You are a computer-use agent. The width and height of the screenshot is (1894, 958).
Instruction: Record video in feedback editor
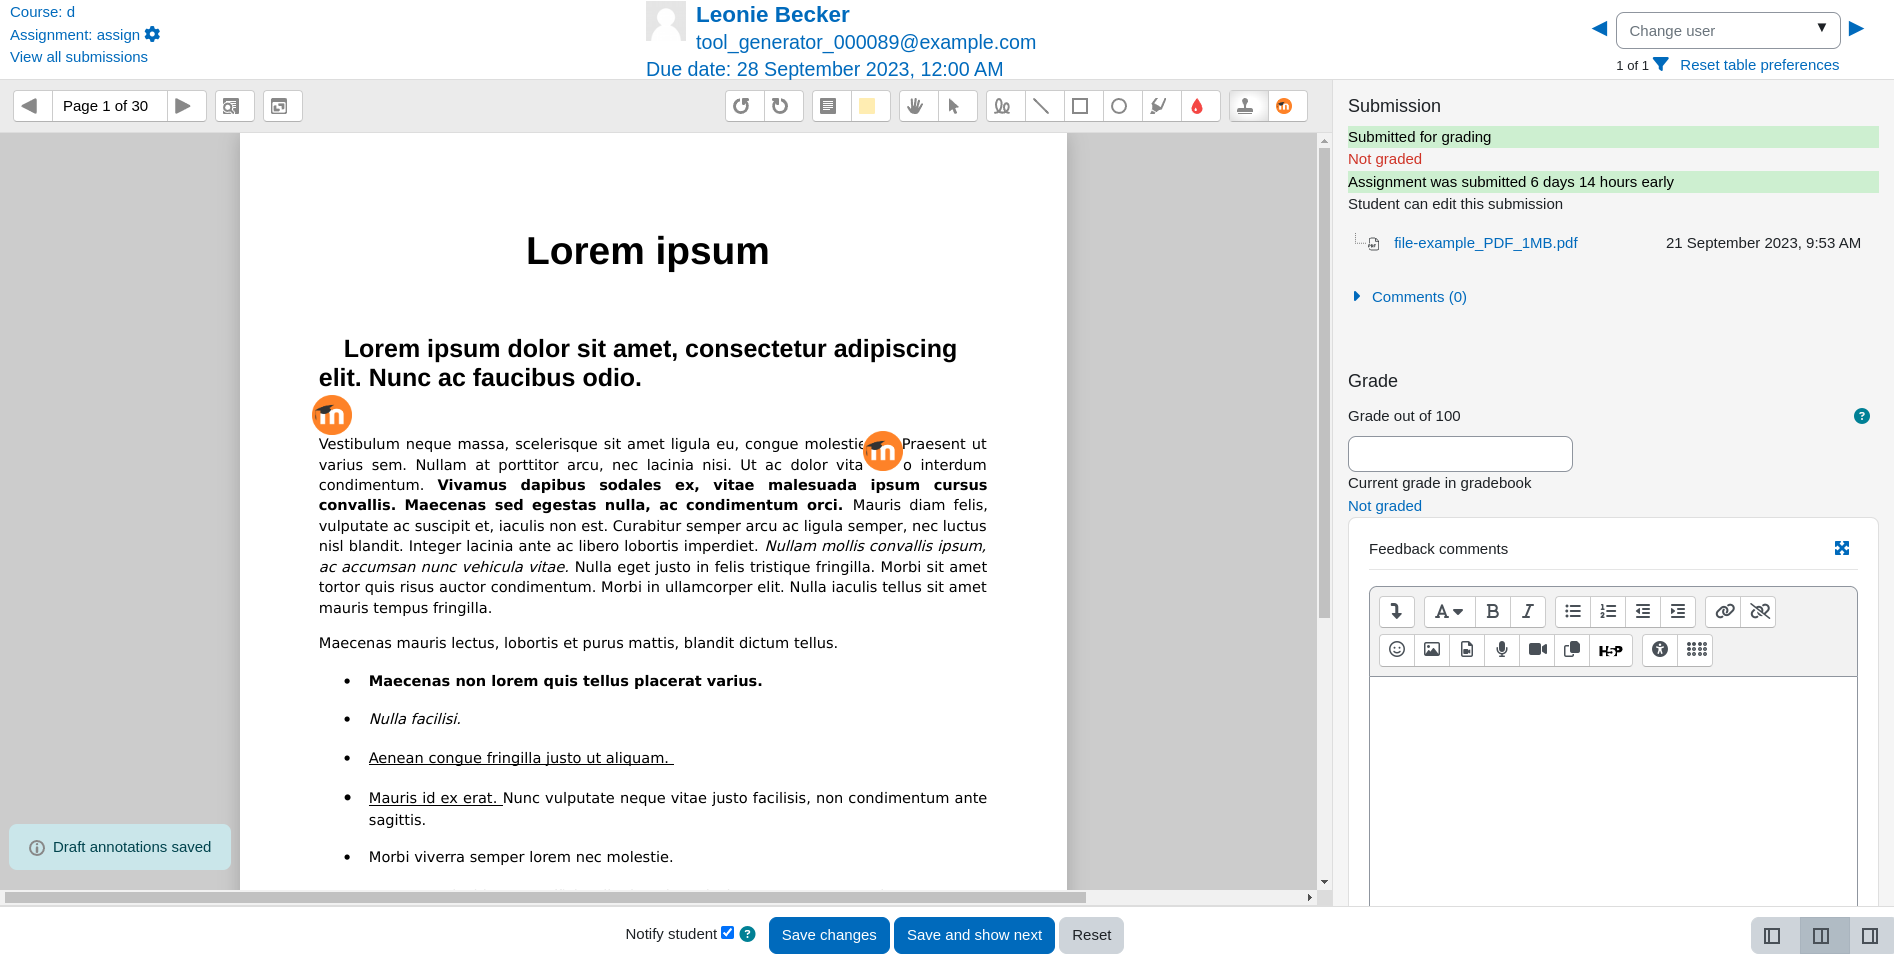(x=1537, y=650)
